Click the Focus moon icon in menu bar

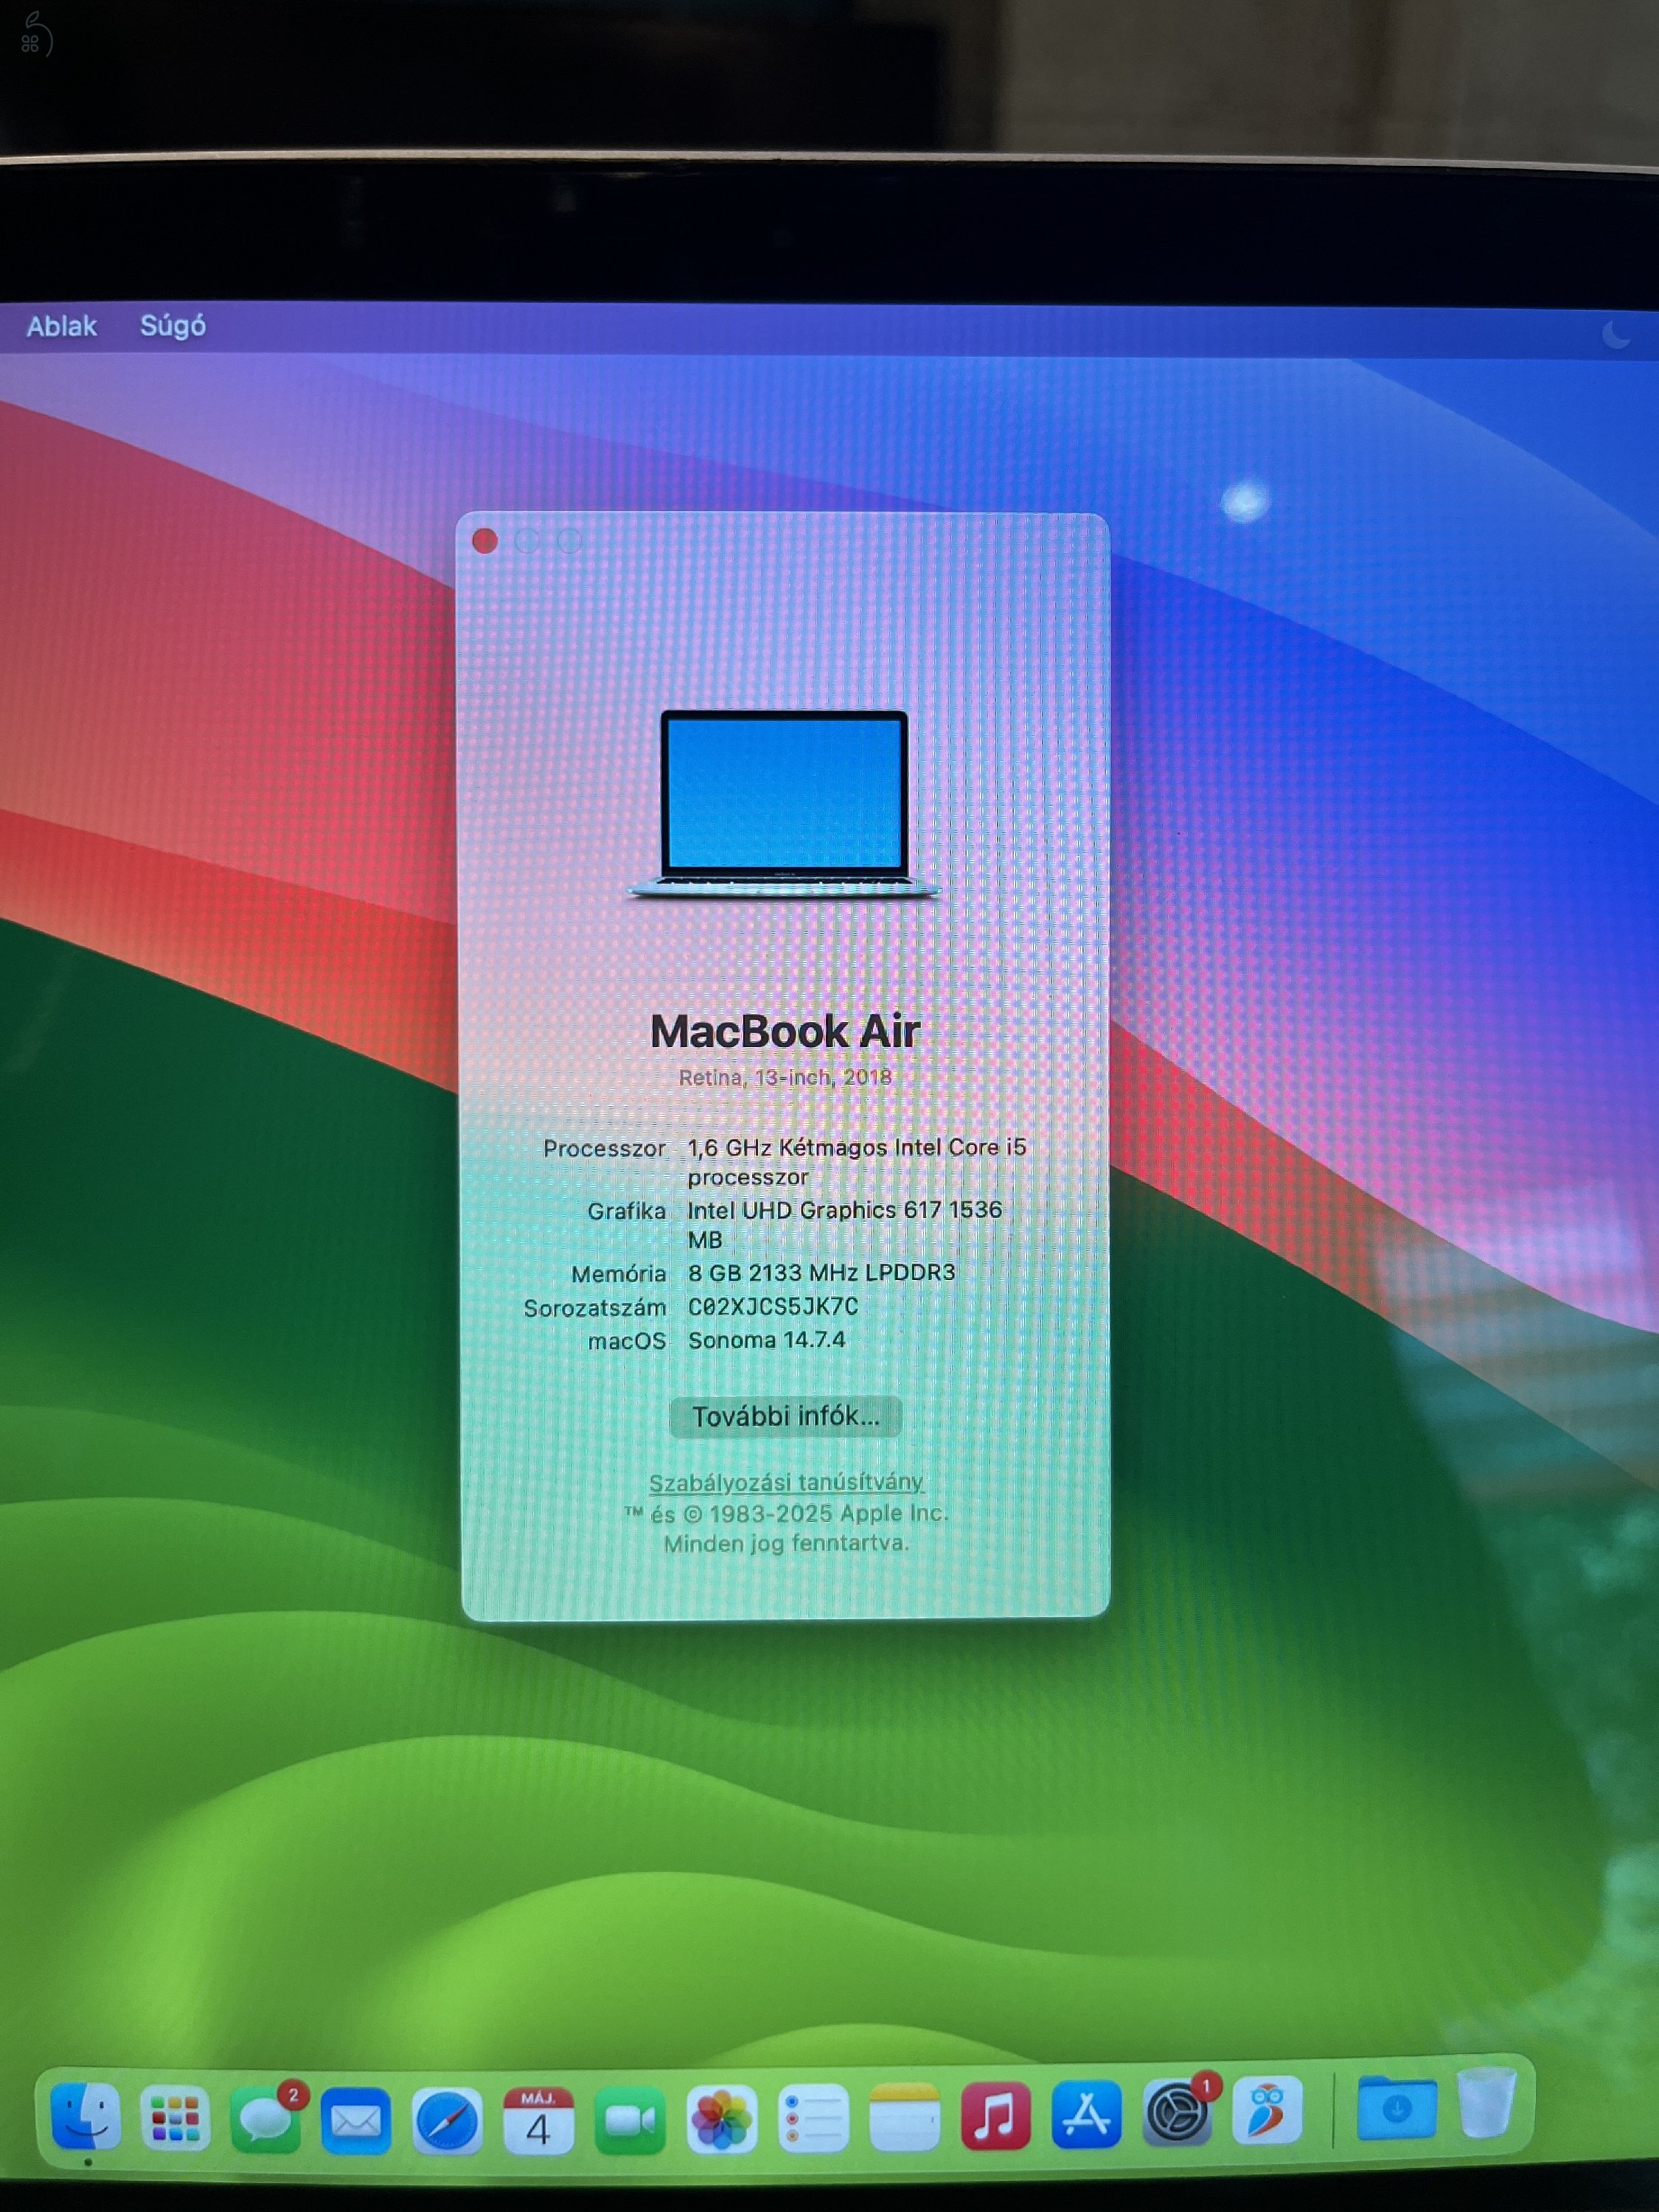click(1616, 336)
